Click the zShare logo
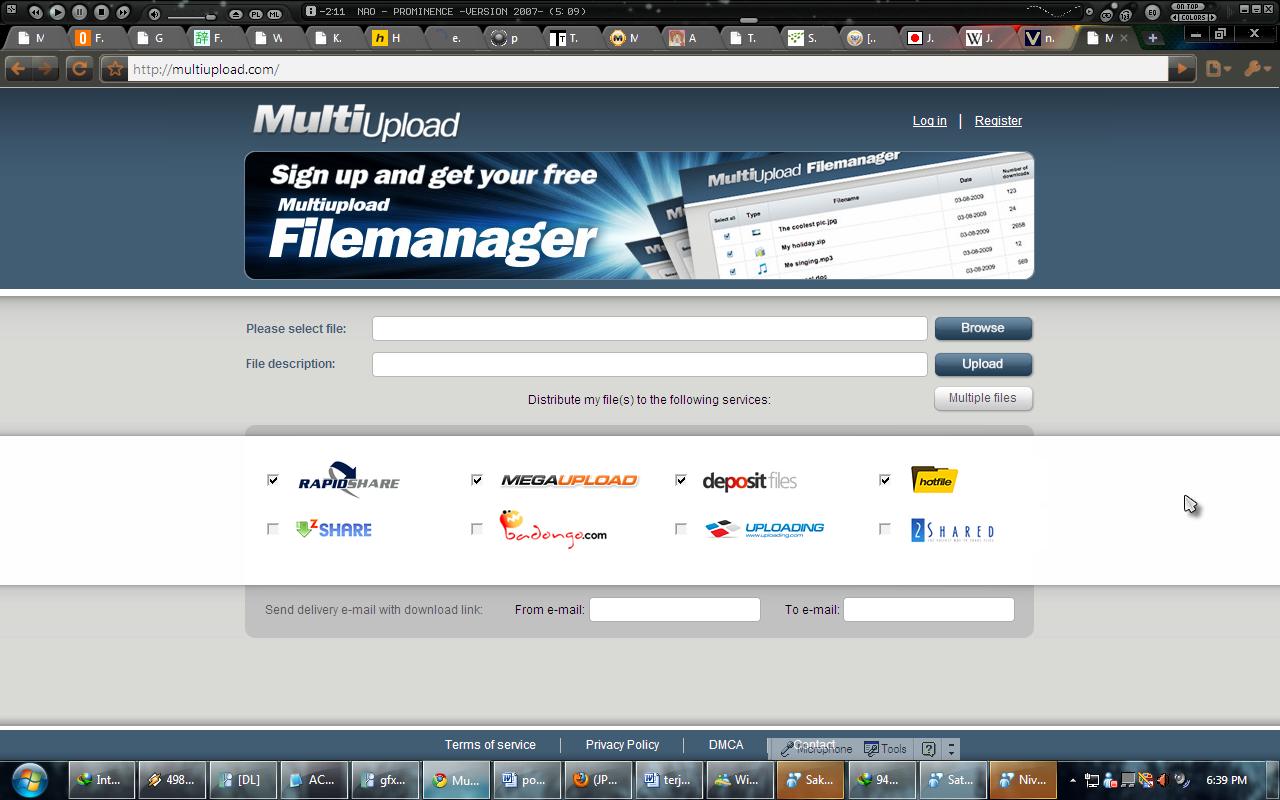The image size is (1280, 800). coord(334,529)
